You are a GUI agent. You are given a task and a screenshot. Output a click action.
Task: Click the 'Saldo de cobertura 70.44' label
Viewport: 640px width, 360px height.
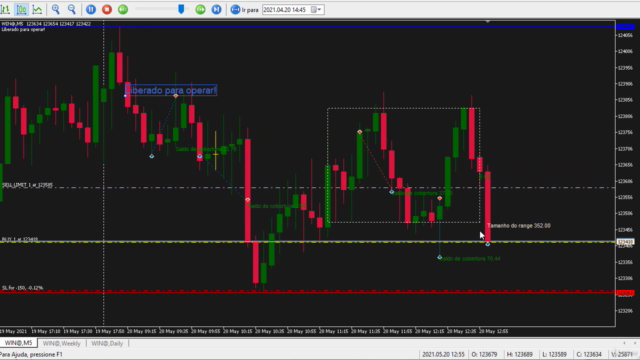tap(471, 258)
